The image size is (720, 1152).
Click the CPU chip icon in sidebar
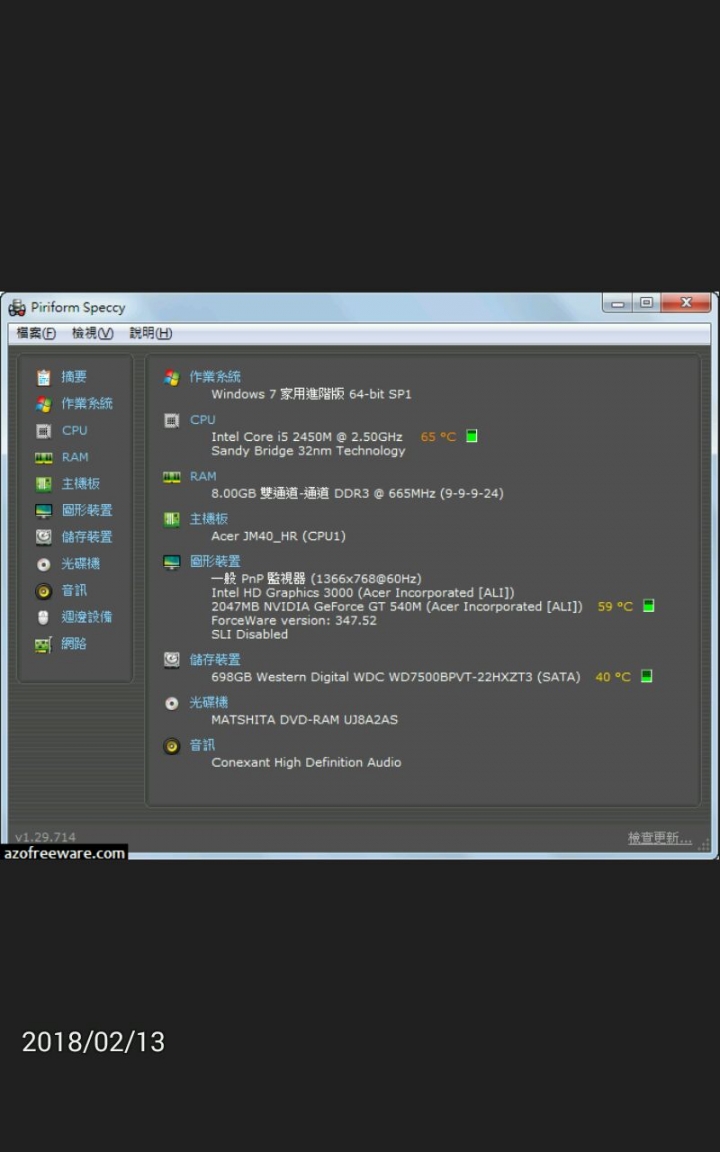(43, 431)
